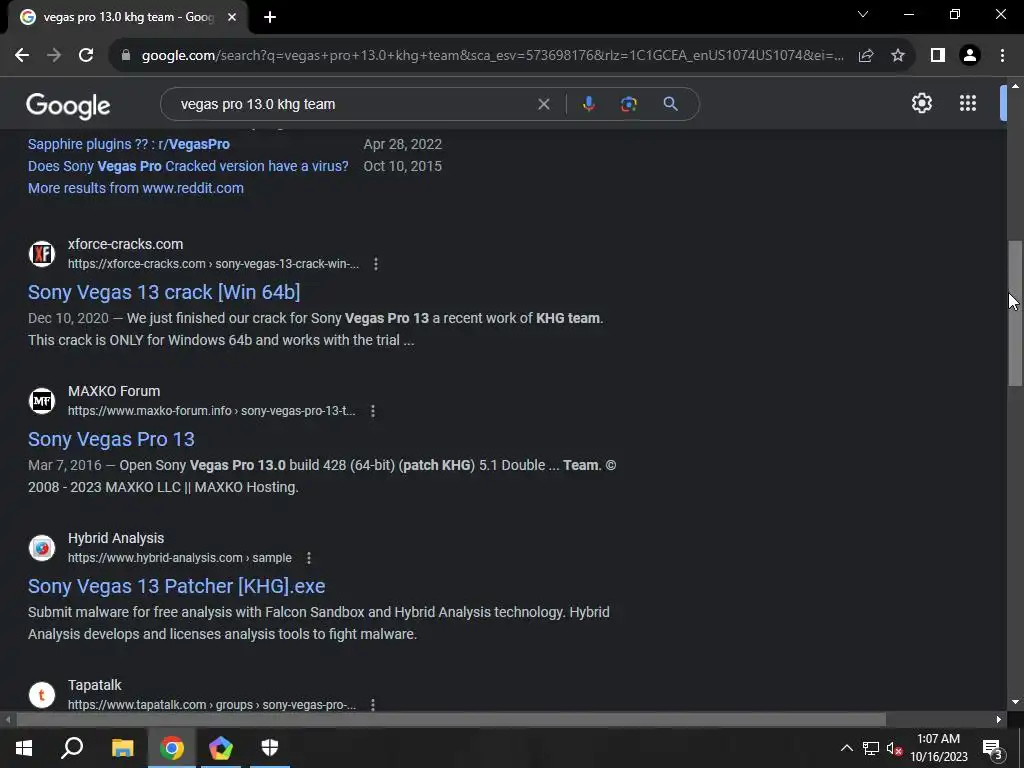Click the browser forward arrow
The width and height of the screenshot is (1024, 768).
[x=54, y=56]
